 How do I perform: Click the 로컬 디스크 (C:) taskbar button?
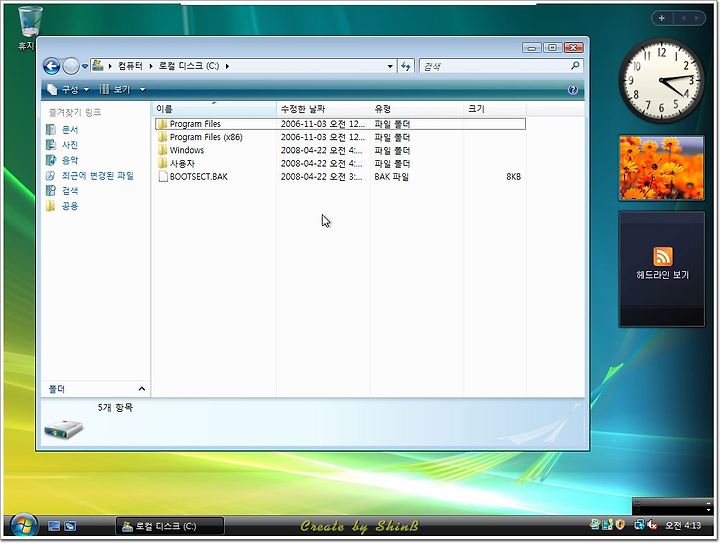tap(169, 526)
